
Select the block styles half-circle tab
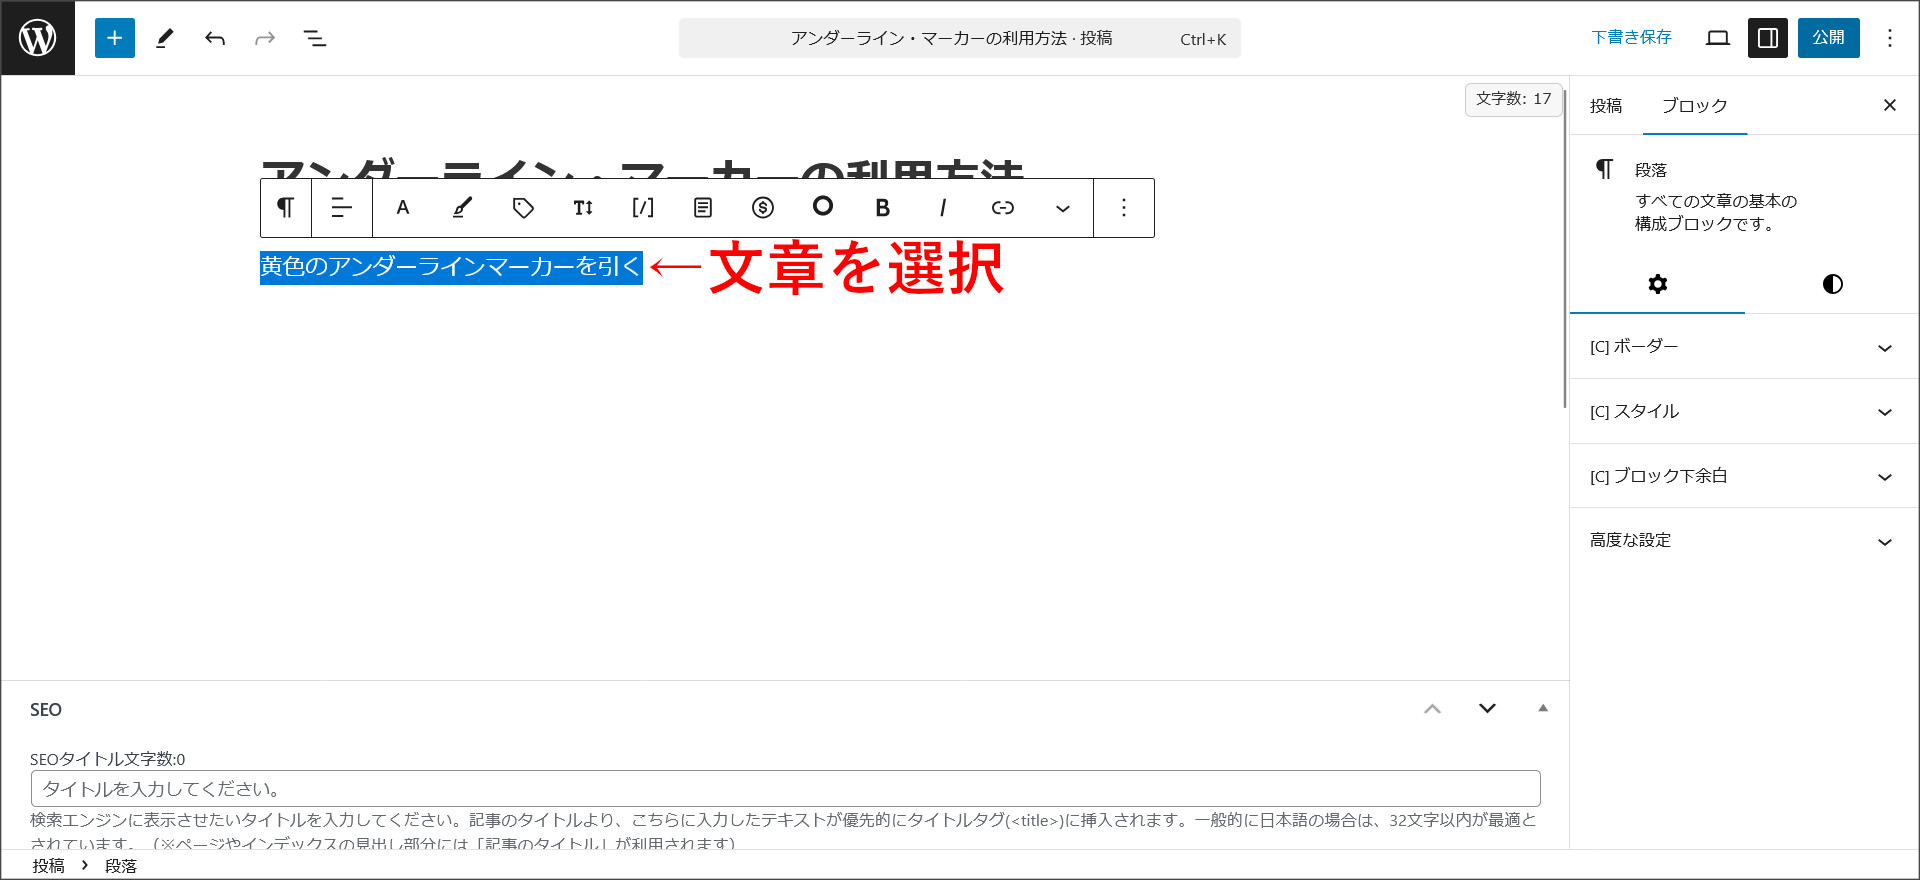pos(1833,284)
